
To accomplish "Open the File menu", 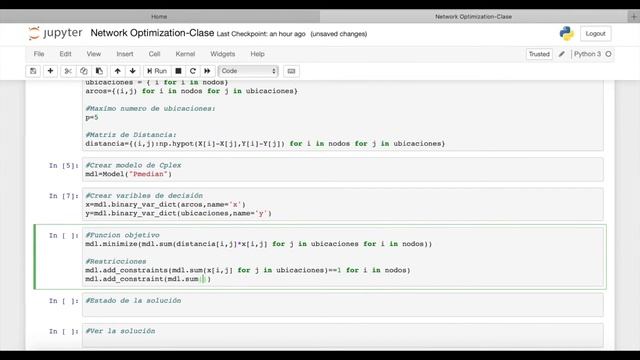I will coord(39,54).
